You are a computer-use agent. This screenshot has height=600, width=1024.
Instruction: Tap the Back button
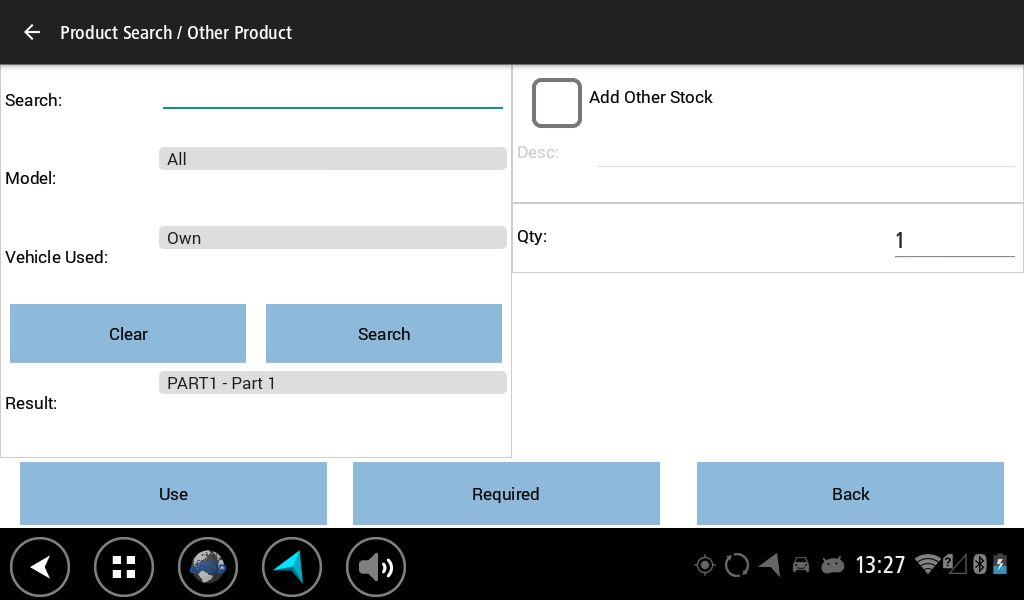(x=850, y=494)
